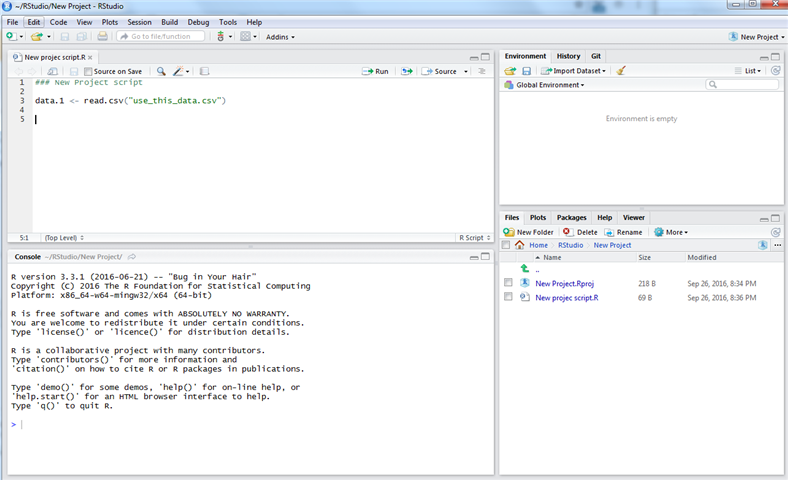Click the console view directory arrow icon
The image size is (788, 480).
point(132,257)
